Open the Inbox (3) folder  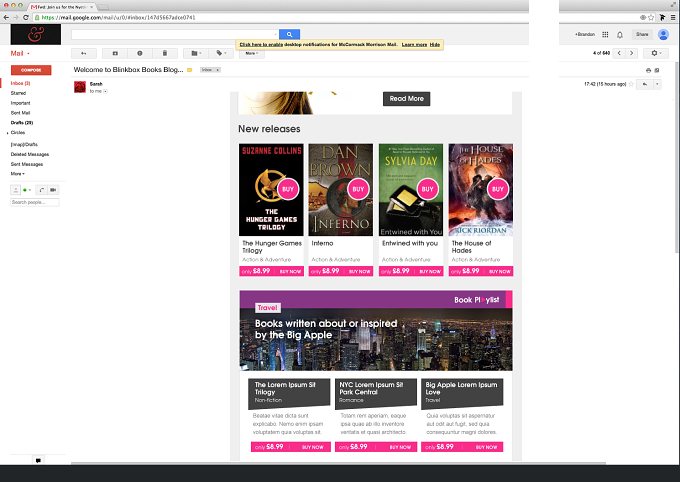(20, 83)
